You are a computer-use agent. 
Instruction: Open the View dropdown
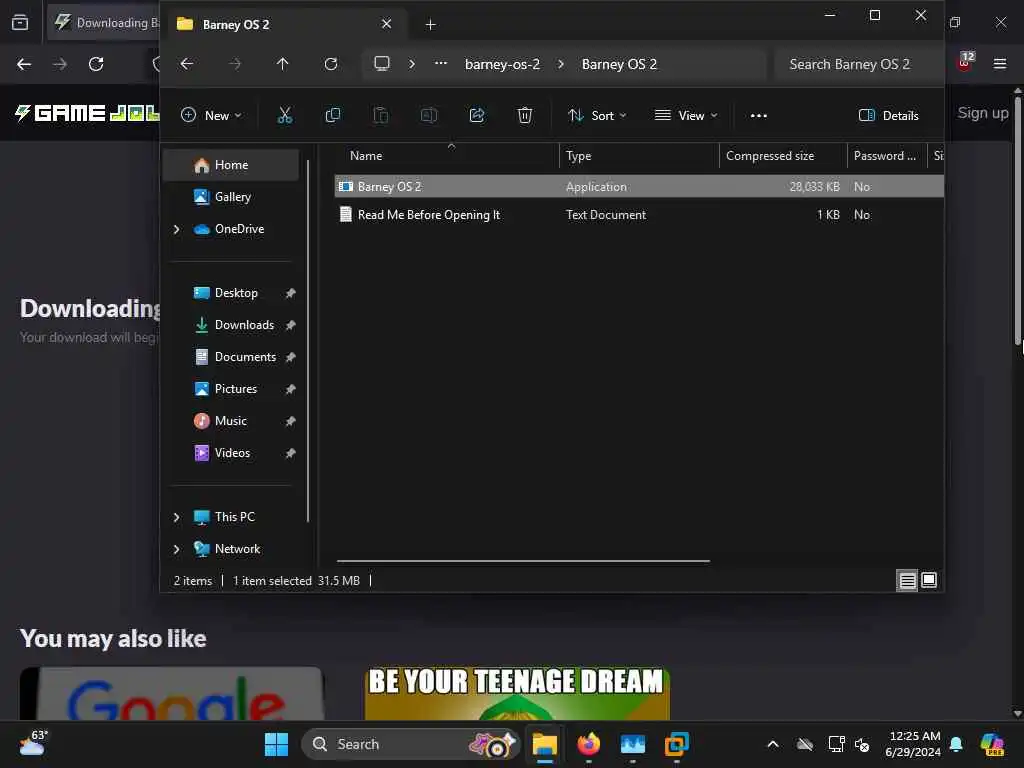686,116
